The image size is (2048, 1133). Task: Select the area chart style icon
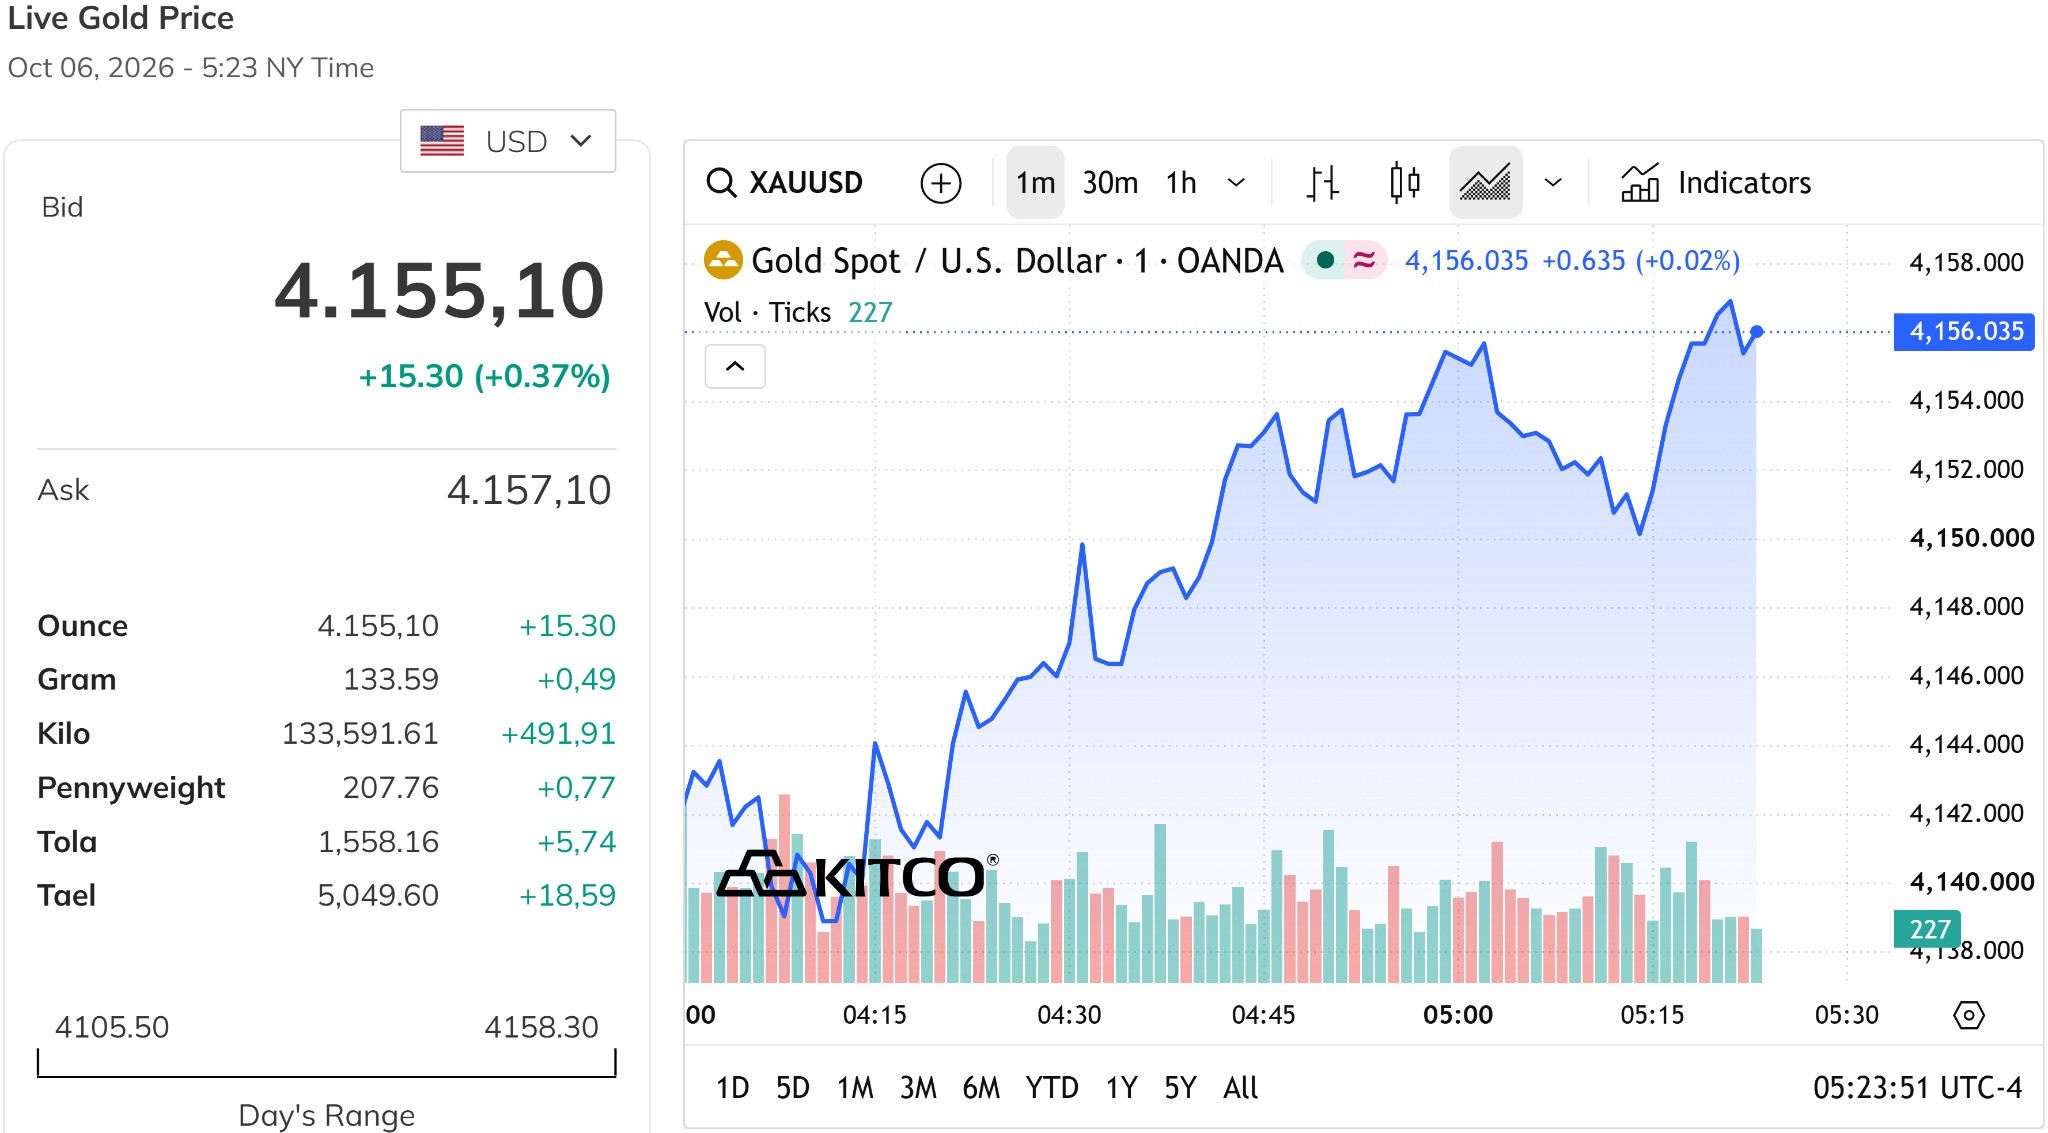click(1485, 183)
